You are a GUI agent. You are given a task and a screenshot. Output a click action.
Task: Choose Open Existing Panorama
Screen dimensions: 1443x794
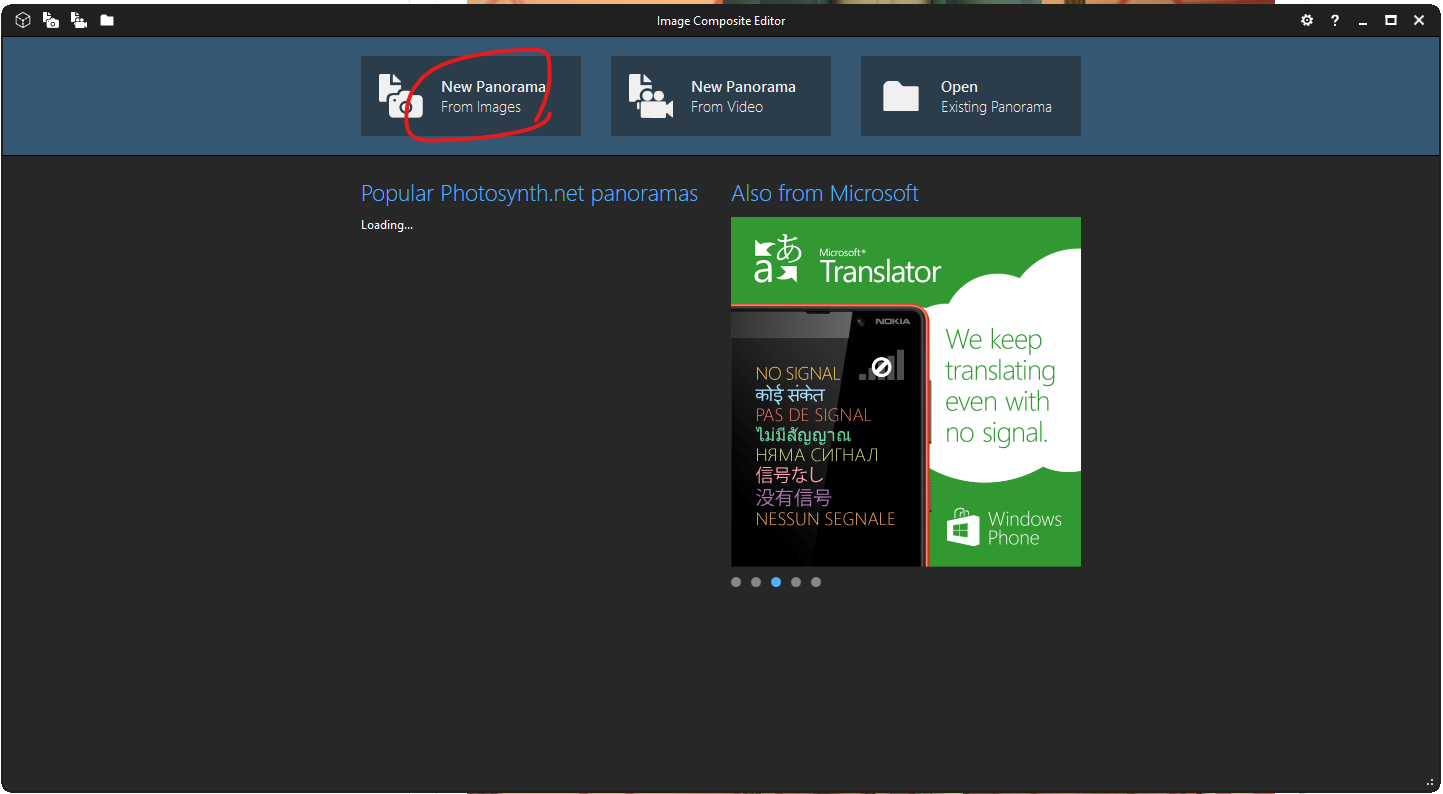point(971,96)
